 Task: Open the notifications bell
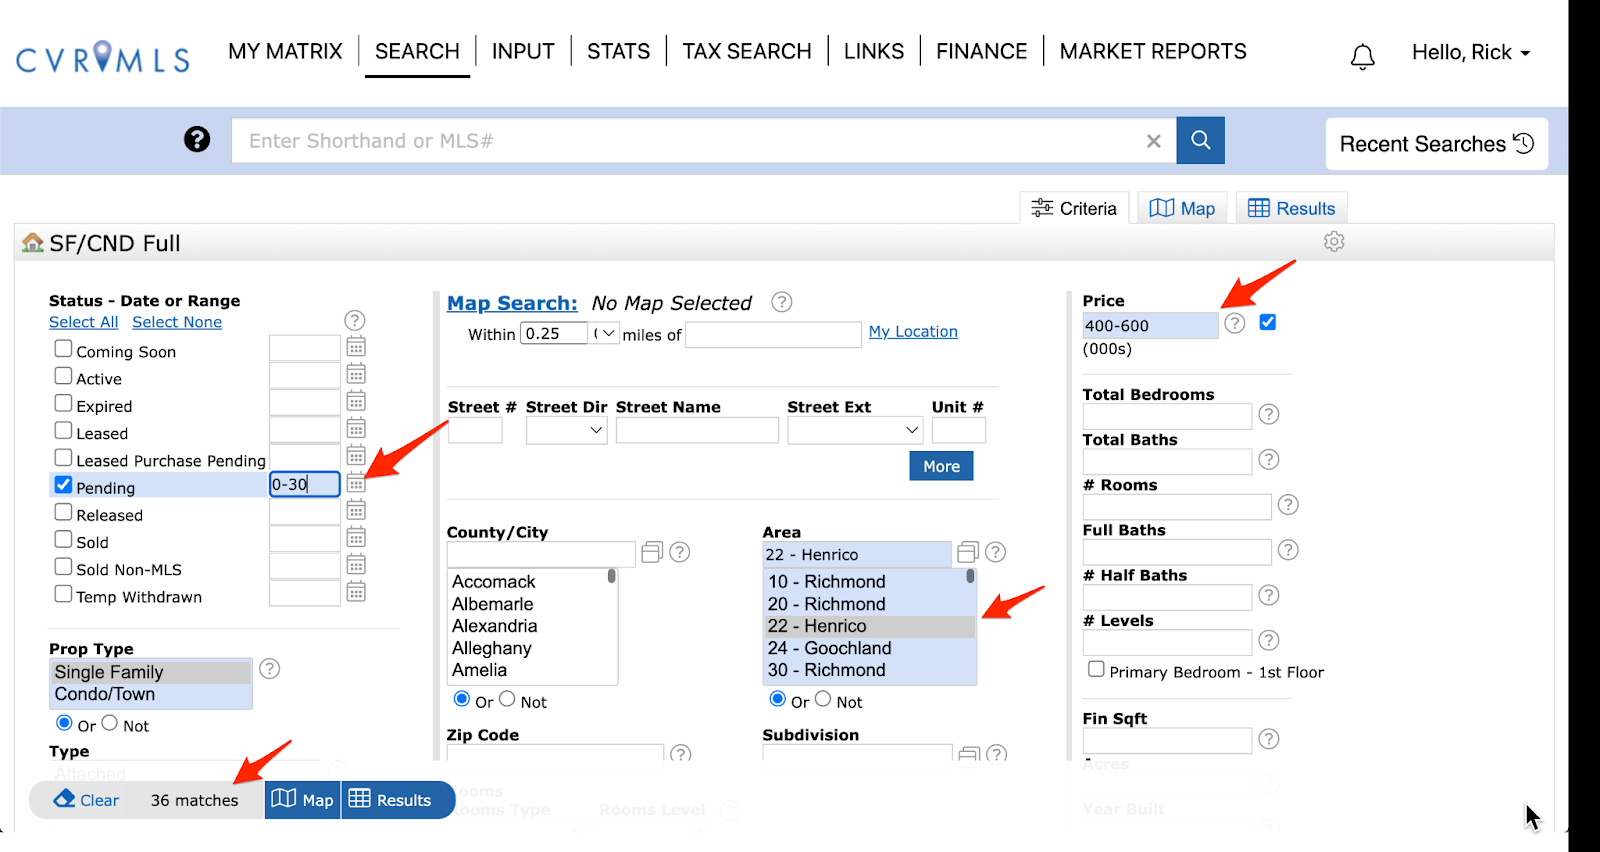coord(1362,56)
